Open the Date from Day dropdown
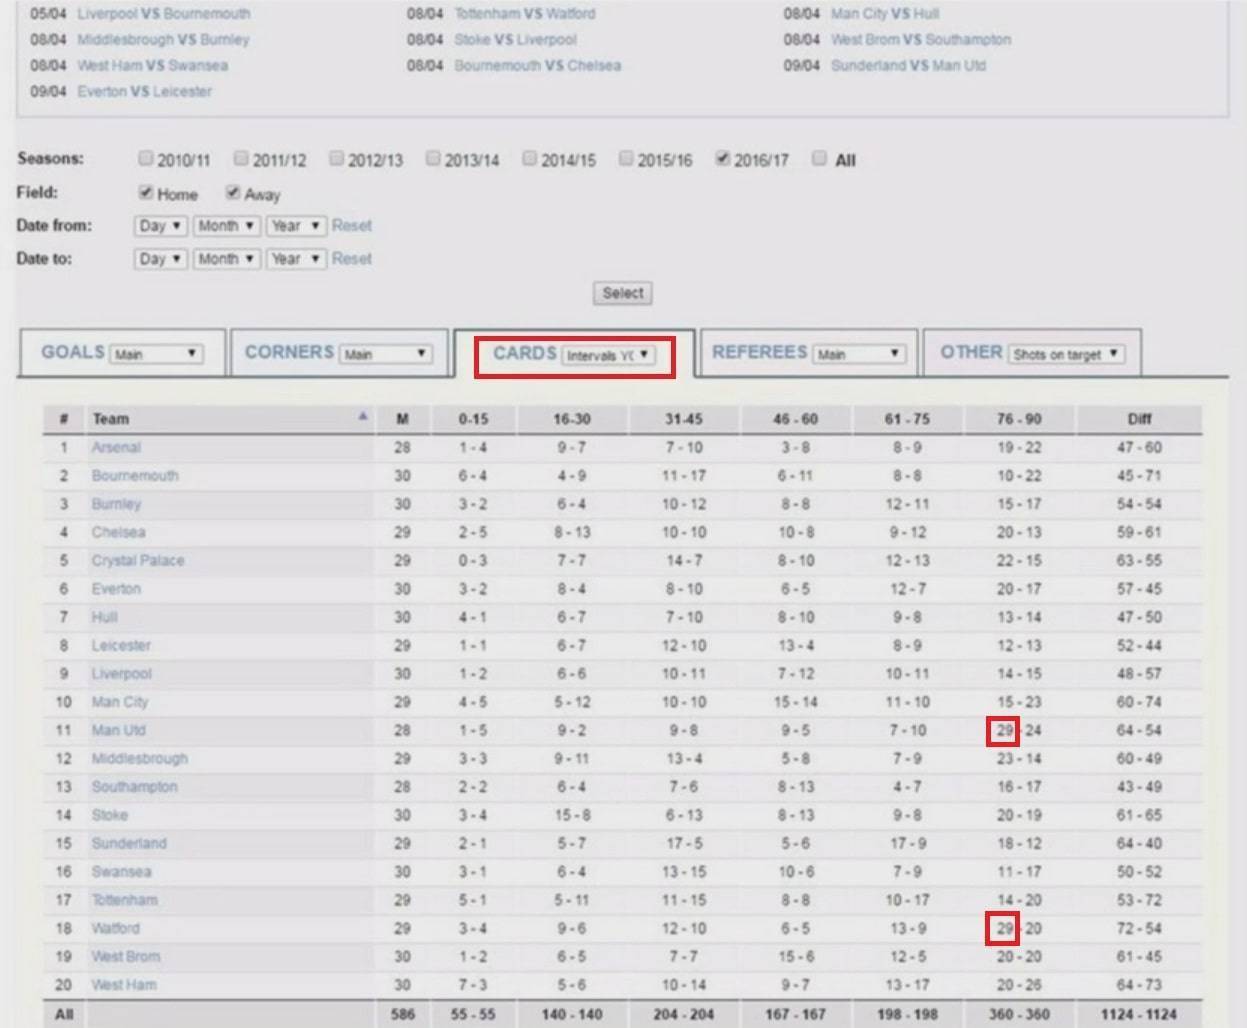This screenshot has height=1028, width=1247. pos(160,226)
